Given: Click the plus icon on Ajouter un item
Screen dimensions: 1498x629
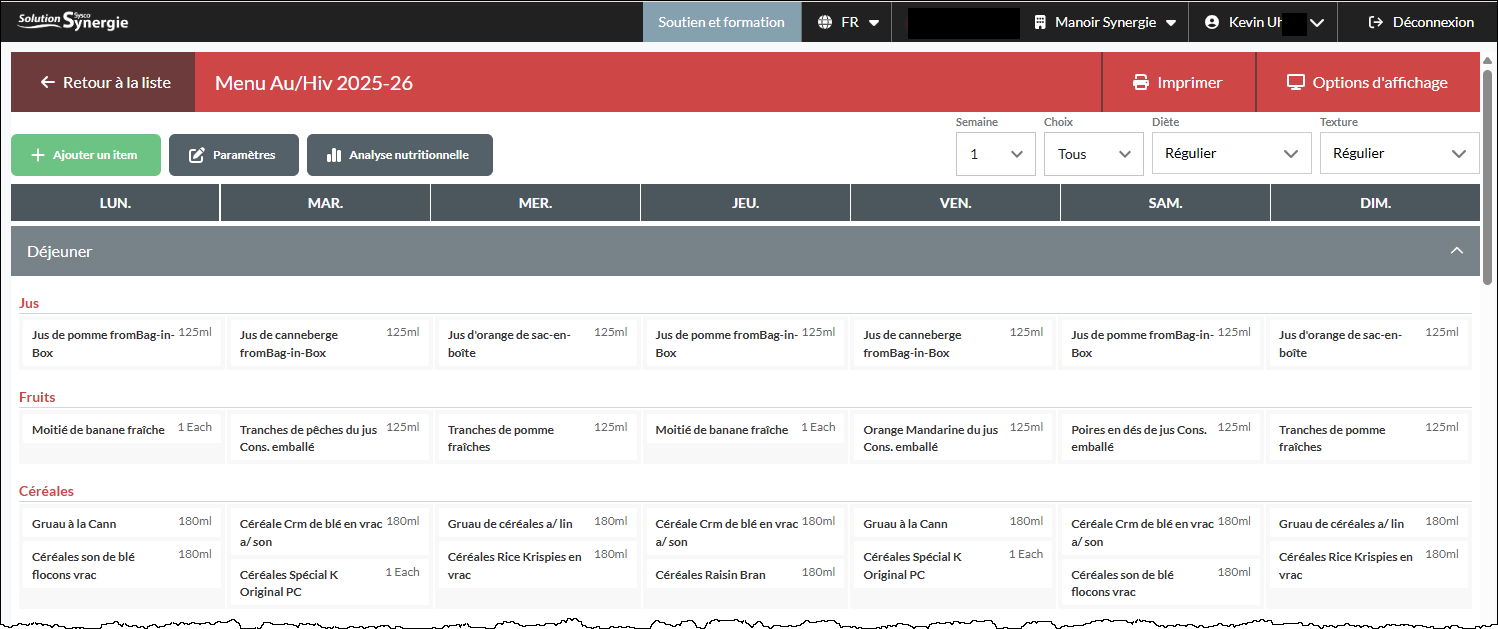Looking at the screenshot, I should (38, 155).
